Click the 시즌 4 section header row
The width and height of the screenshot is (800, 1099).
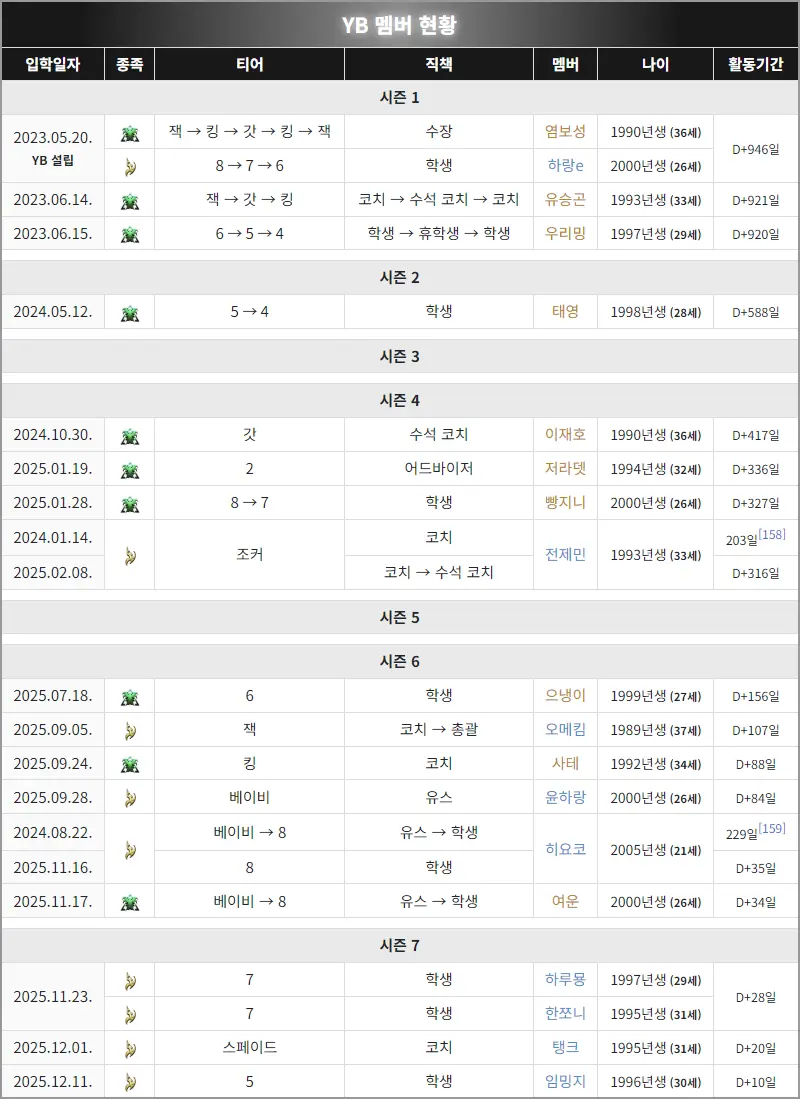(x=400, y=400)
